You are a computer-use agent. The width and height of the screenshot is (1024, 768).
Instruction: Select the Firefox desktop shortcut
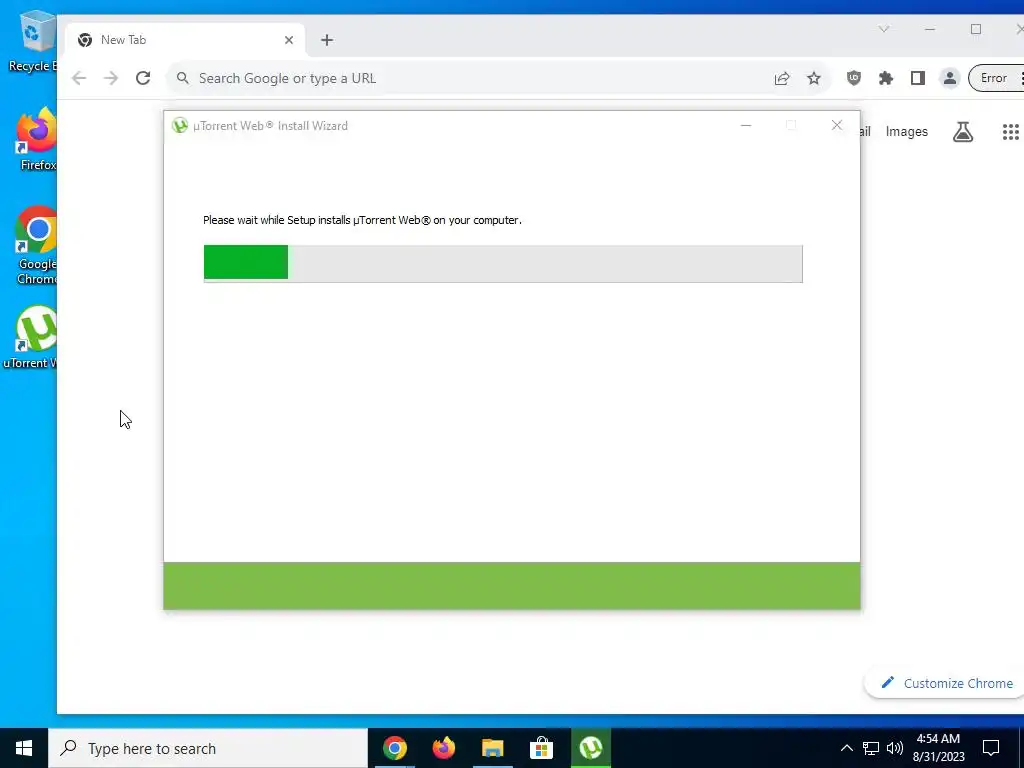37,140
